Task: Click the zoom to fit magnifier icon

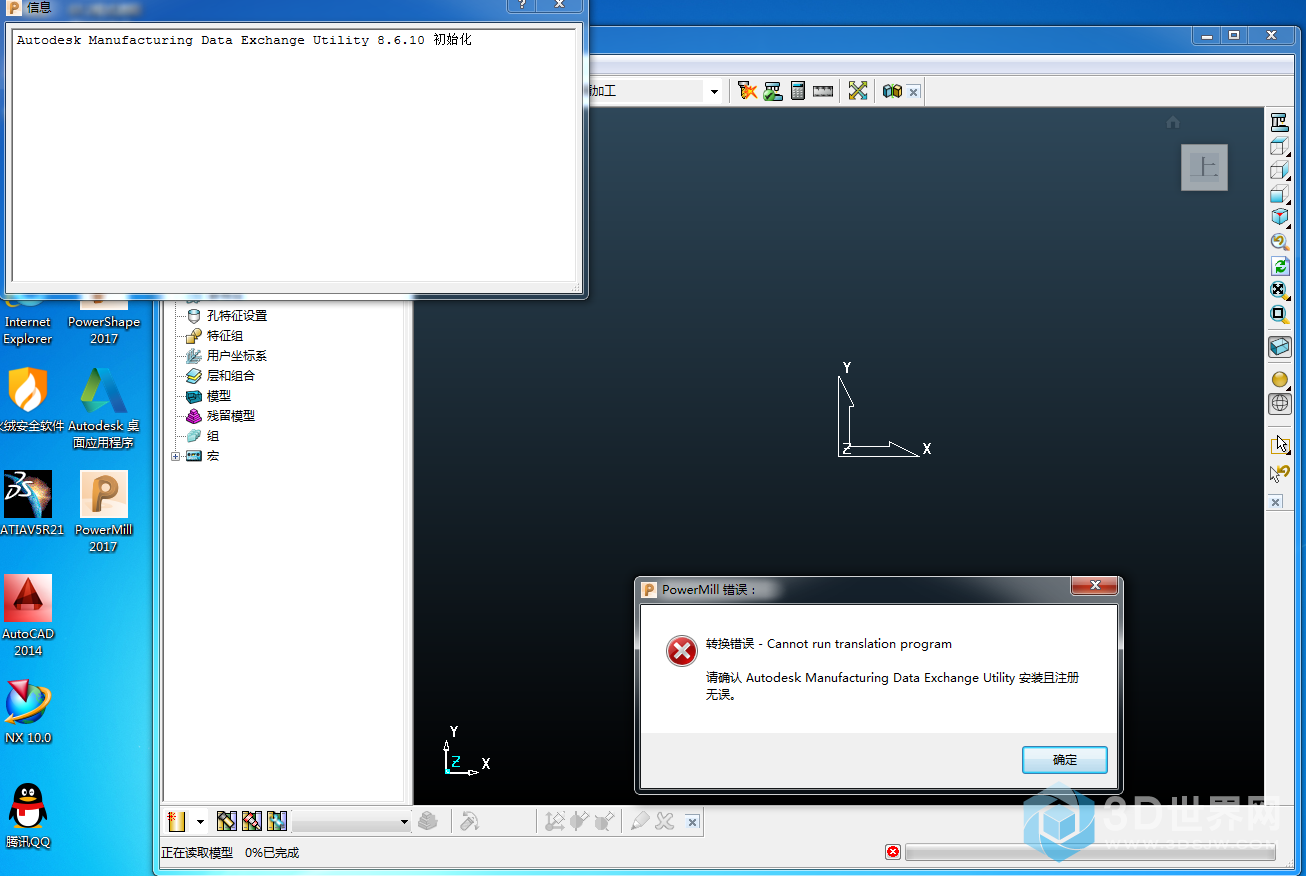Action: [1280, 290]
